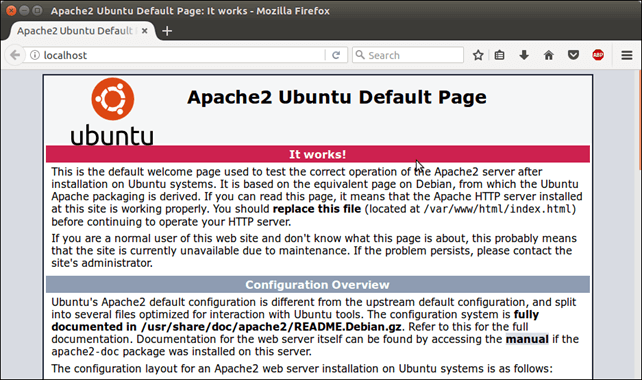Open Firefox hamburger menu

coord(627,55)
